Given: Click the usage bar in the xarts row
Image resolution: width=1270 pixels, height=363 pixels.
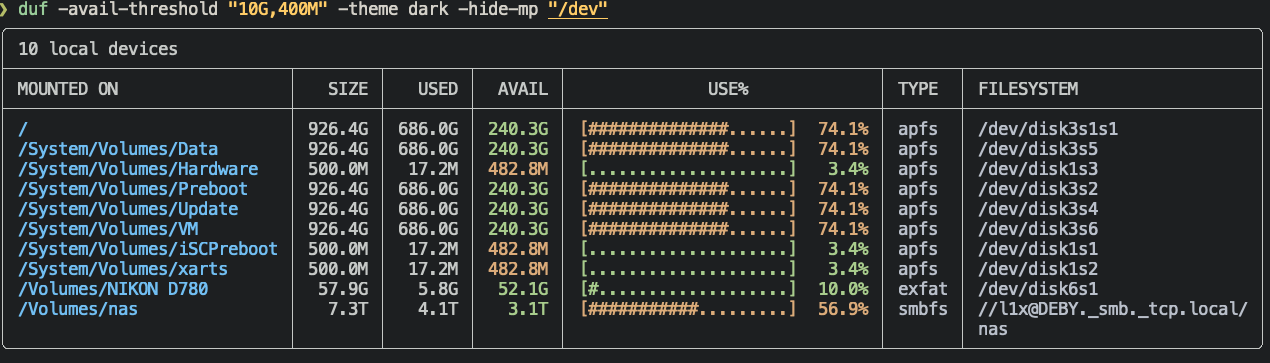Looking at the screenshot, I should pyautogui.click(x=688, y=269).
